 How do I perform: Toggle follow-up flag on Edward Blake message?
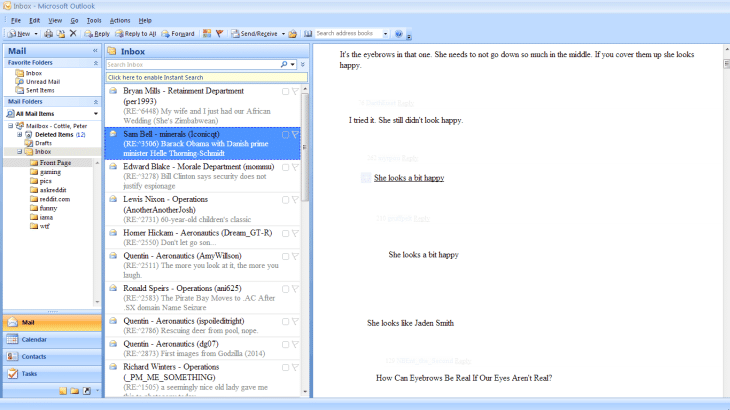click(x=296, y=166)
